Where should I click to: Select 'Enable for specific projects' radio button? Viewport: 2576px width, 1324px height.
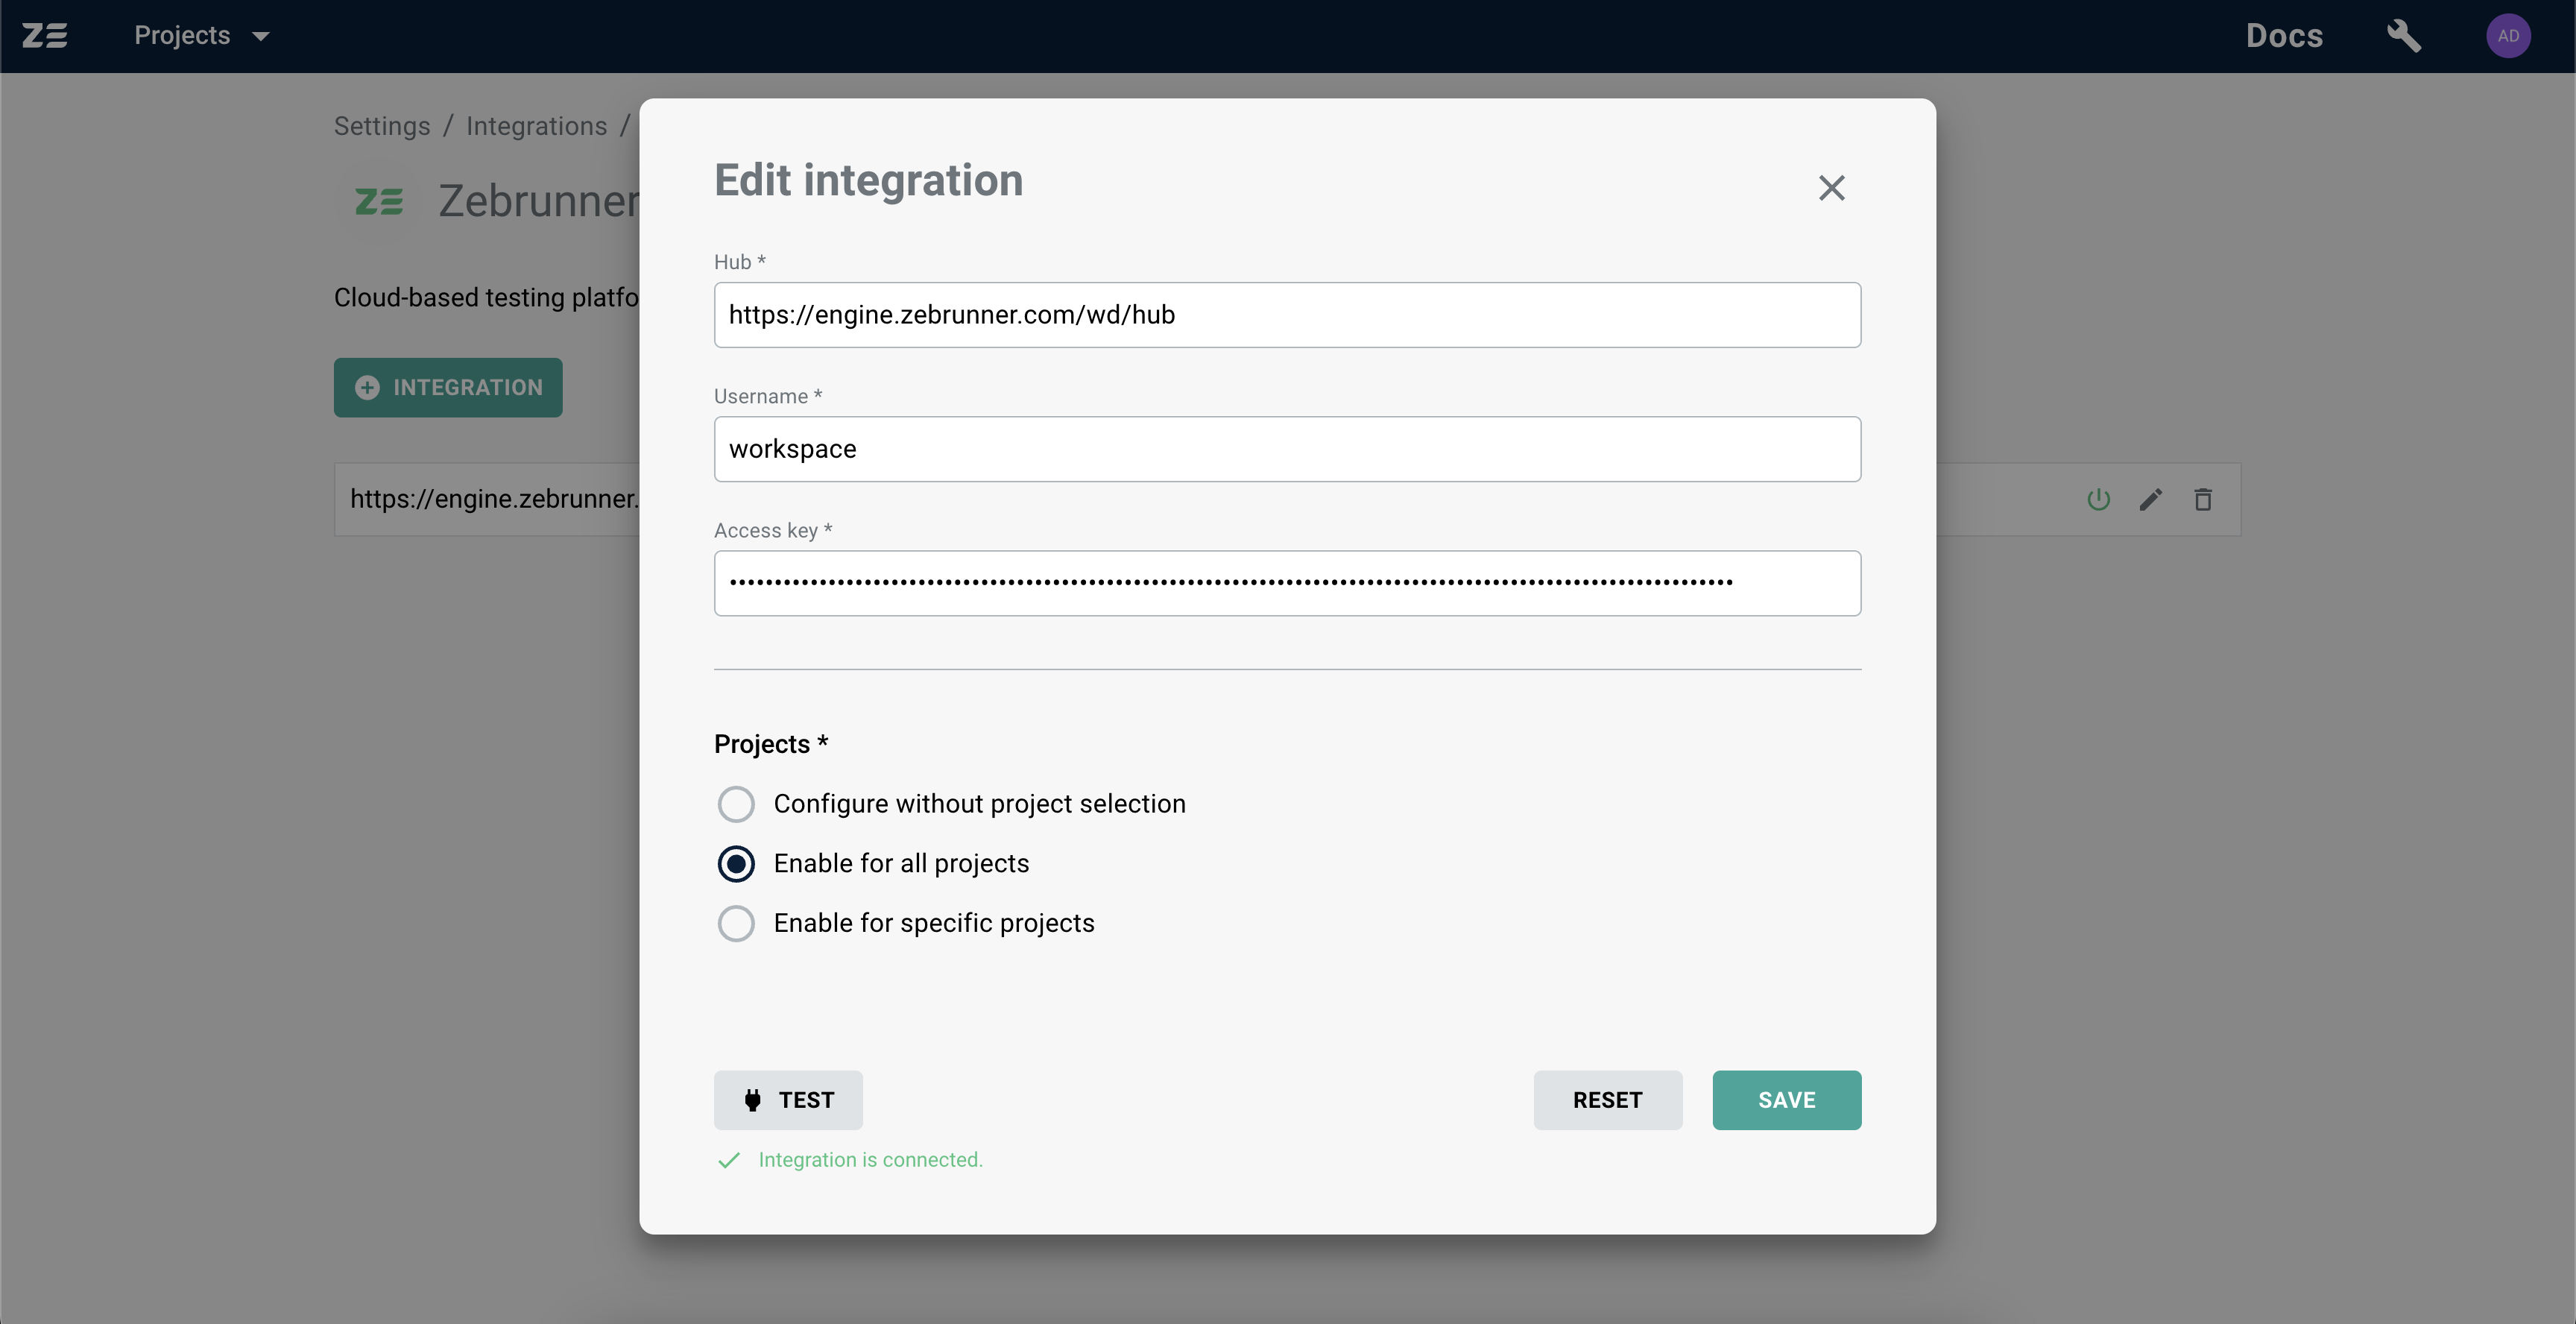[734, 922]
